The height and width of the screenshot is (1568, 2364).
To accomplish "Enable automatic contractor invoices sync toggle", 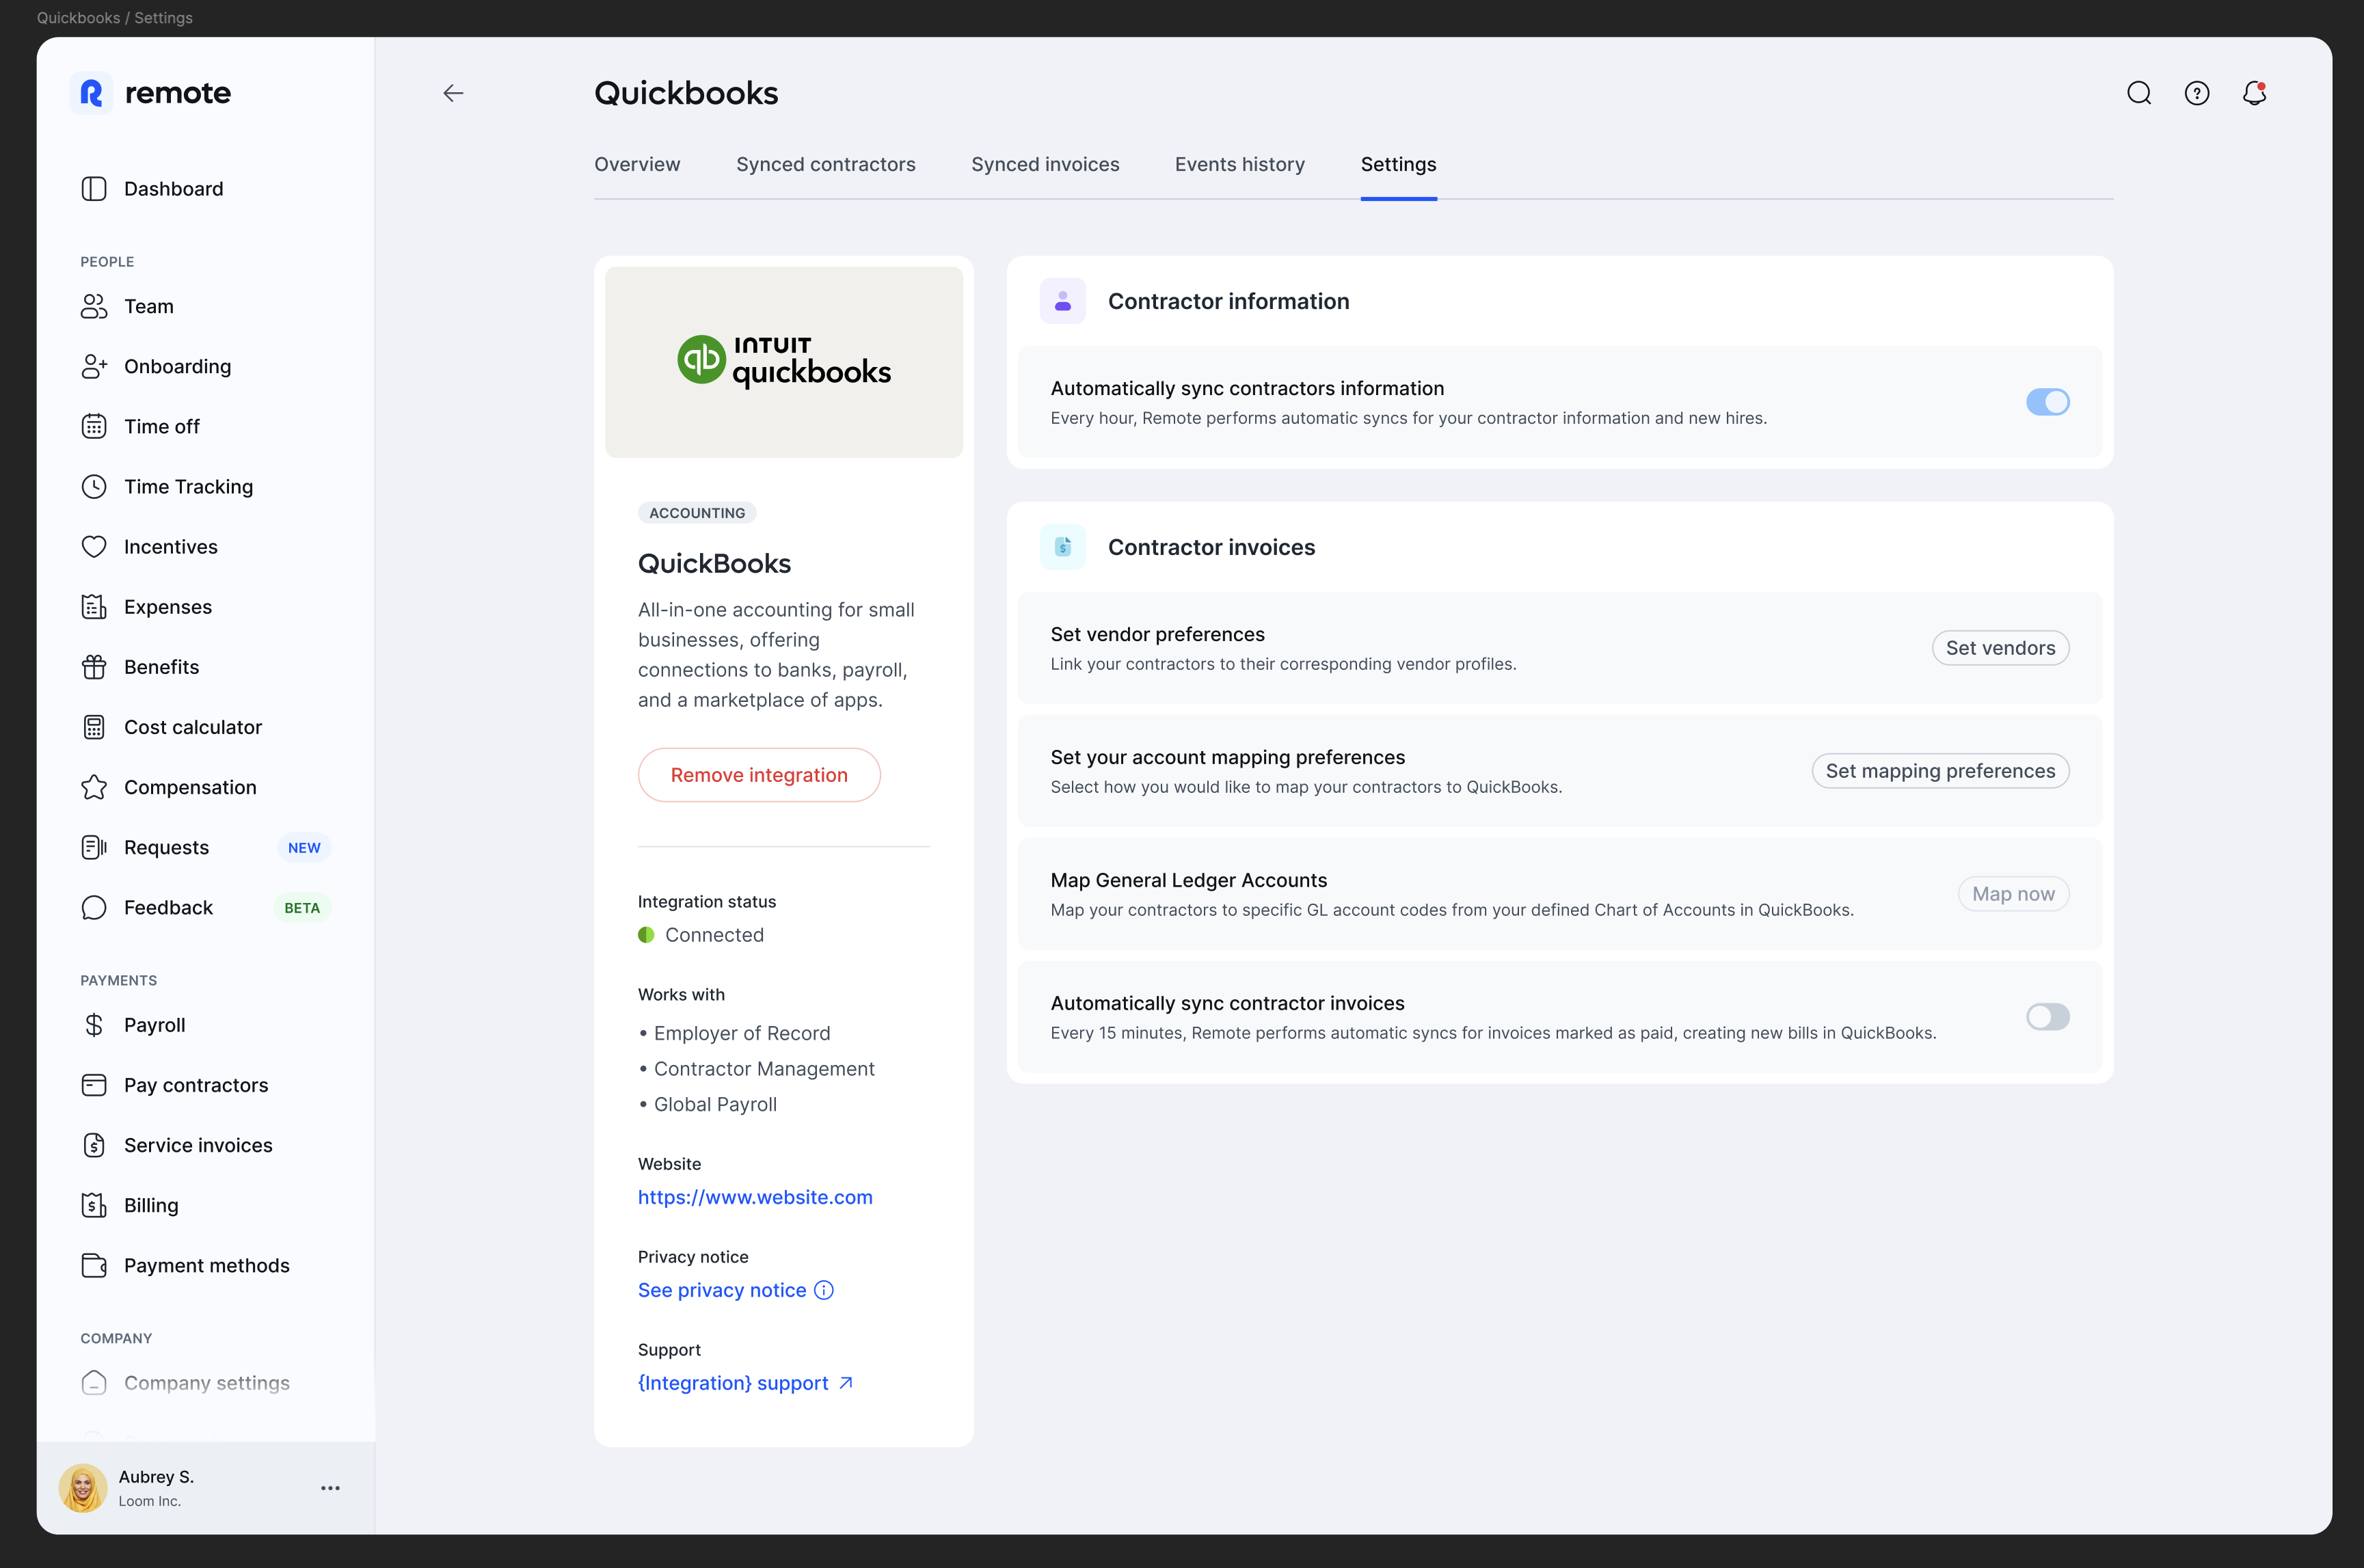I will [x=2047, y=1017].
